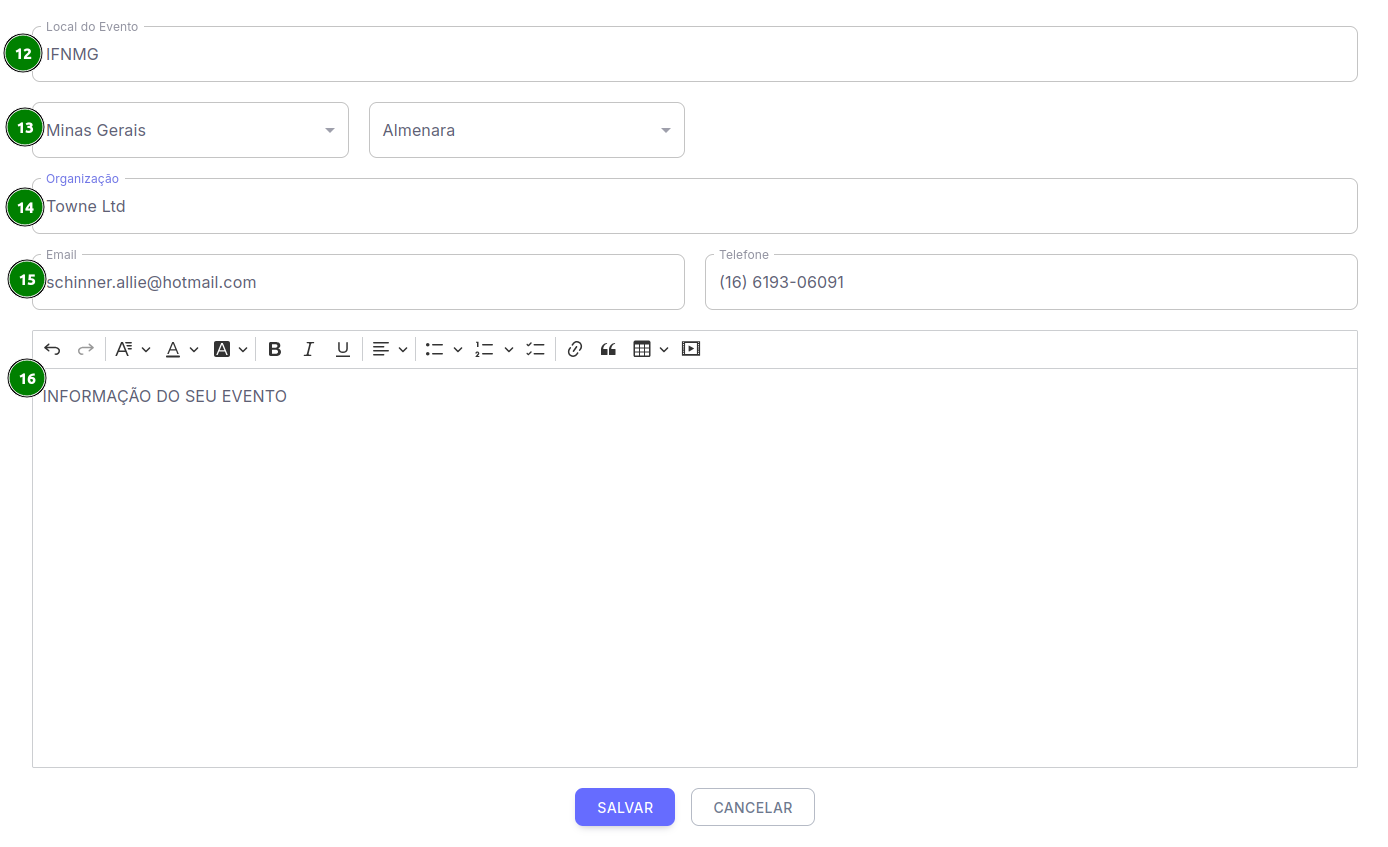Click the Local do Evento field
Viewport: 1388px width, 847px height.
coord(694,55)
